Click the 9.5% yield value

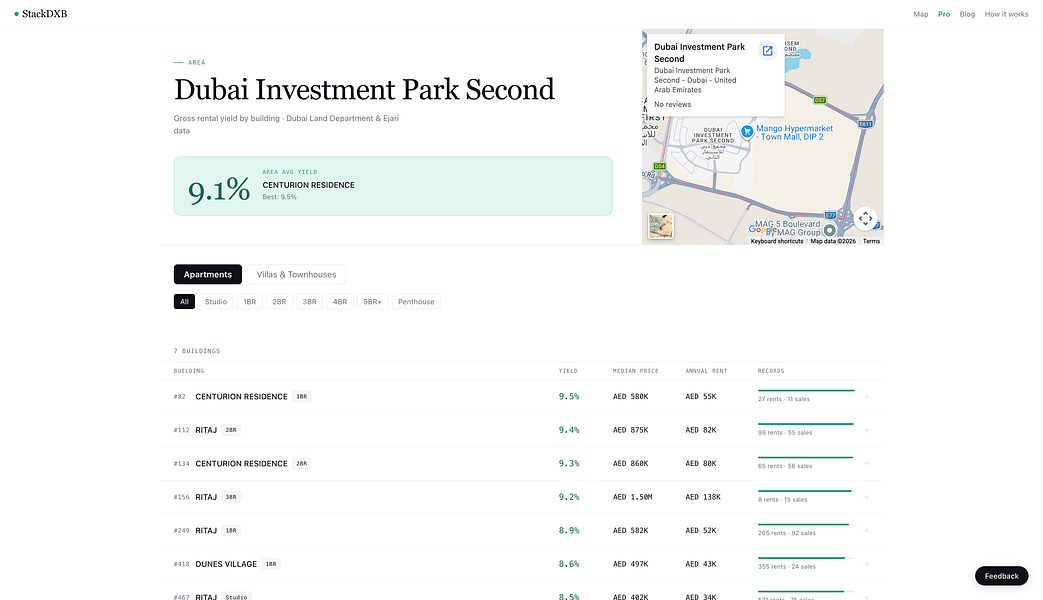pyautogui.click(x=569, y=396)
